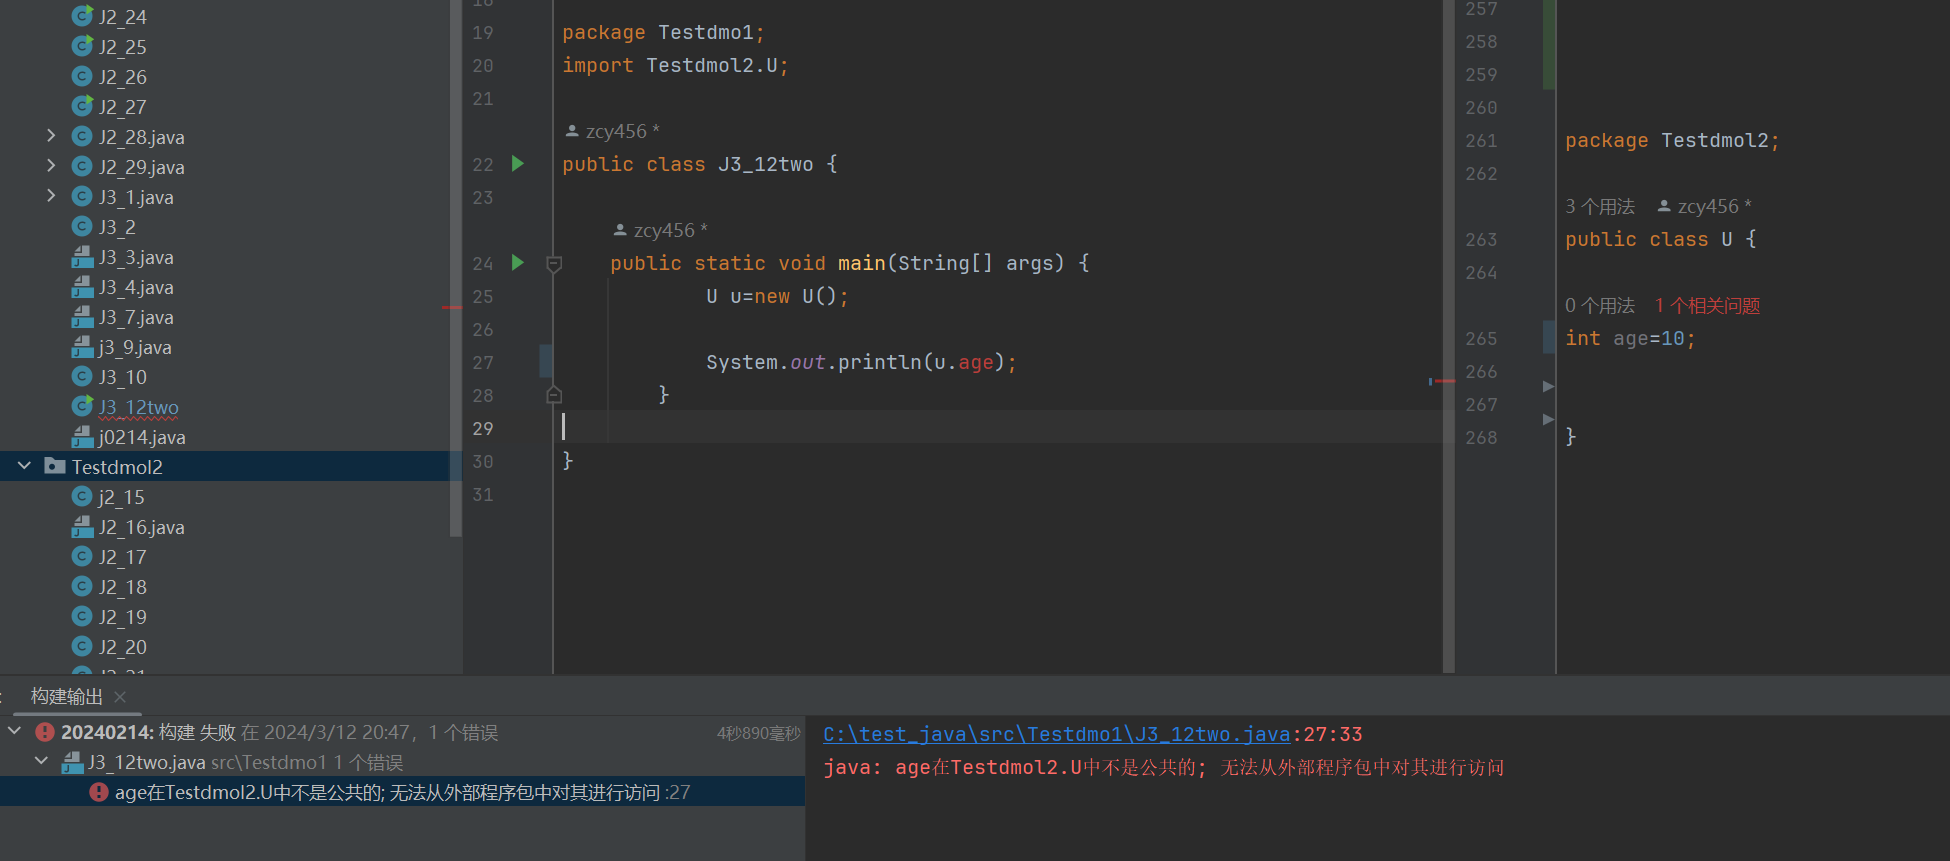This screenshot has height=861, width=1950.
Task: Select the age access error message row
Action: [x=402, y=792]
